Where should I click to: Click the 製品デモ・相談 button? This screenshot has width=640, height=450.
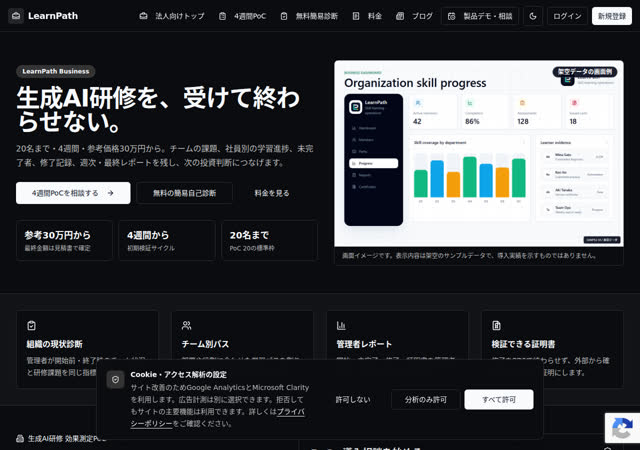tap(480, 16)
